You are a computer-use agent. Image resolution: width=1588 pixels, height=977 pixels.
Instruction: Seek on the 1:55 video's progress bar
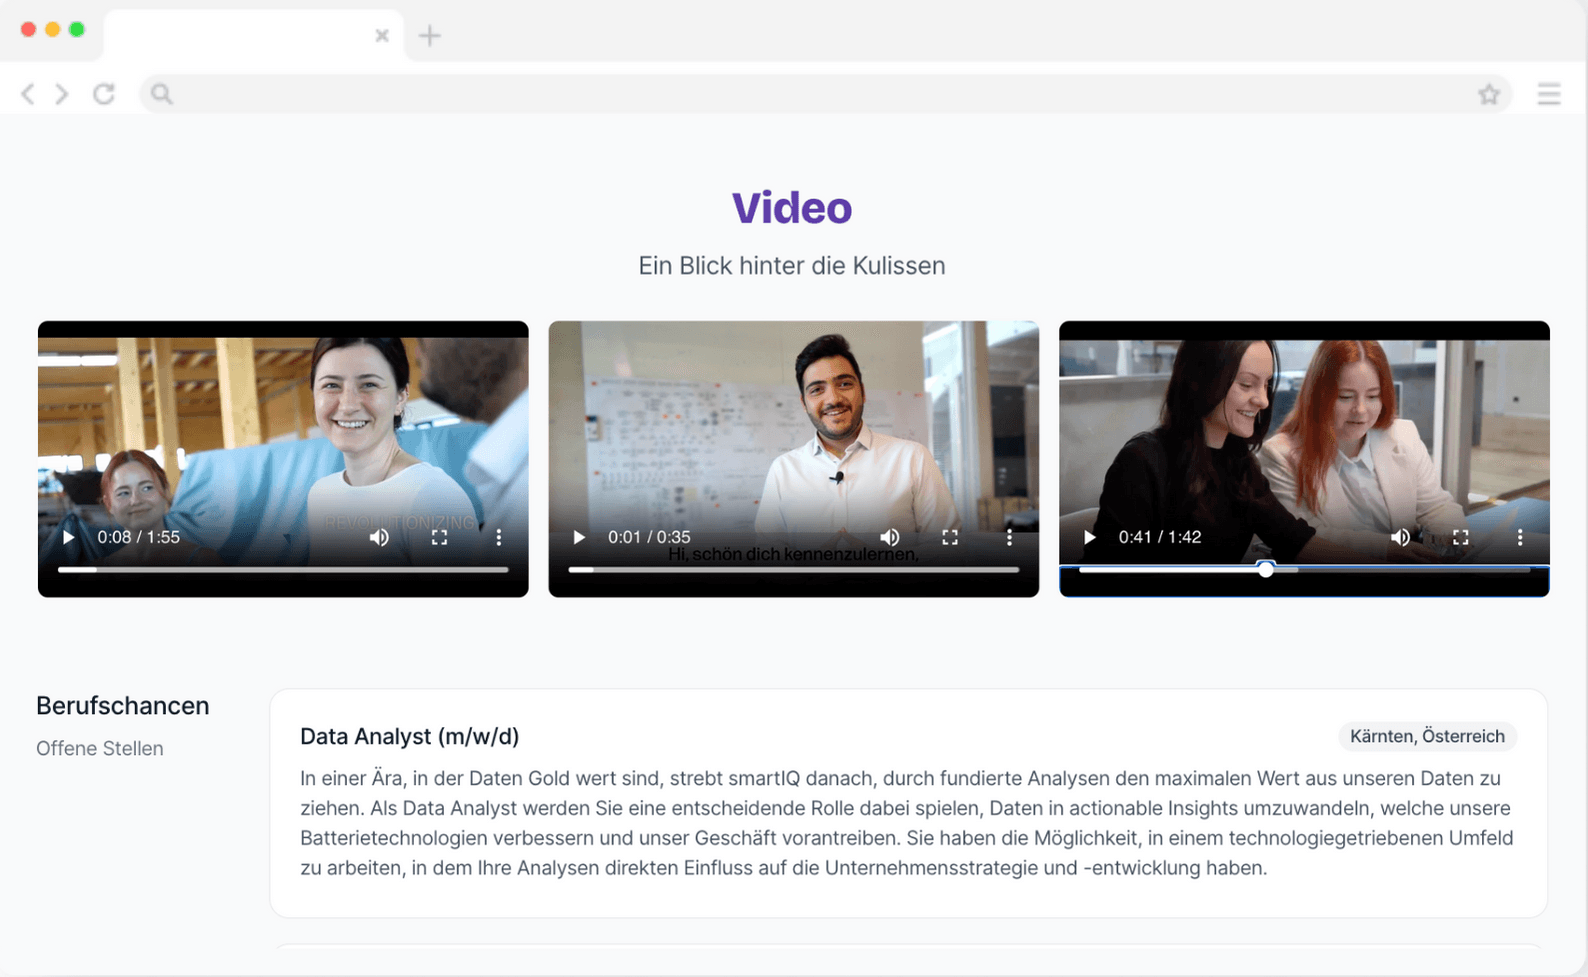coord(283,570)
